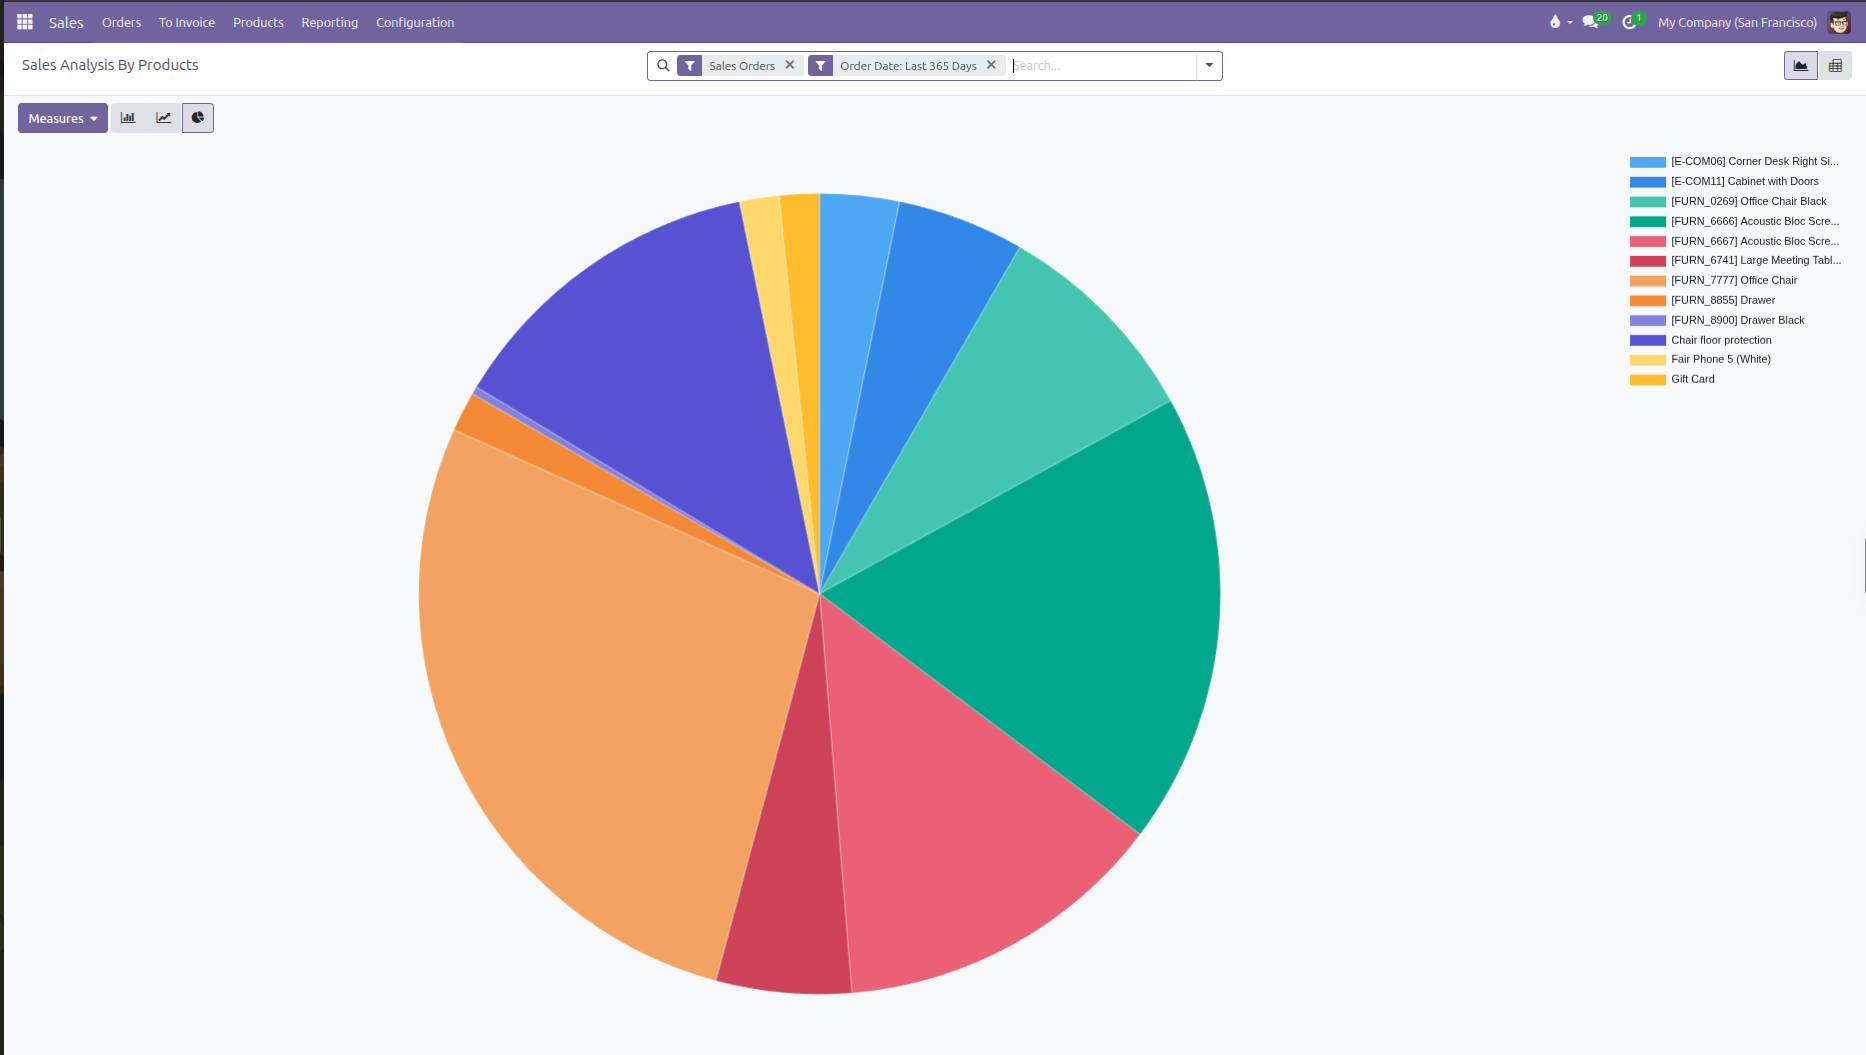Click the Gift Card legend label
This screenshot has width=1866, height=1055.
pos(1693,379)
